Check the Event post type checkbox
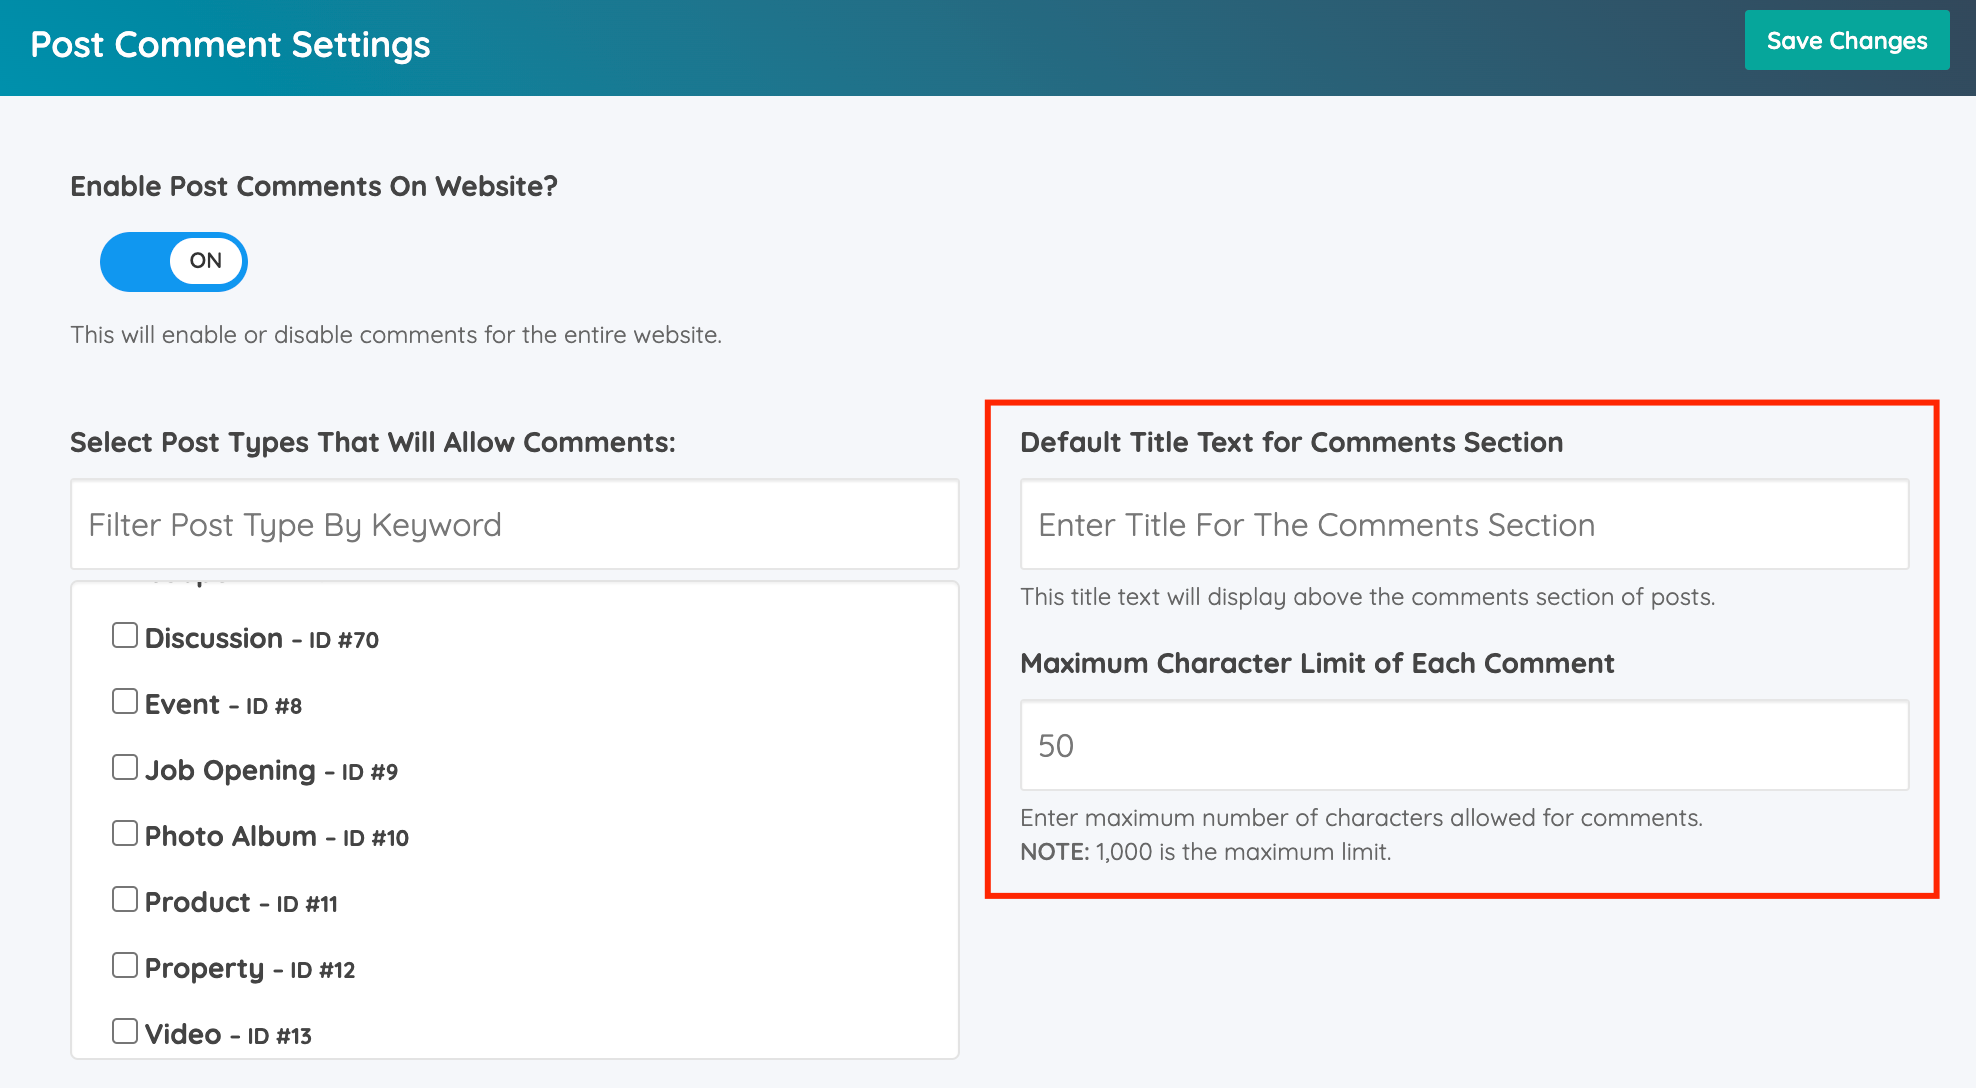The width and height of the screenshot is (1976, 1088). [x=125, y=702]
